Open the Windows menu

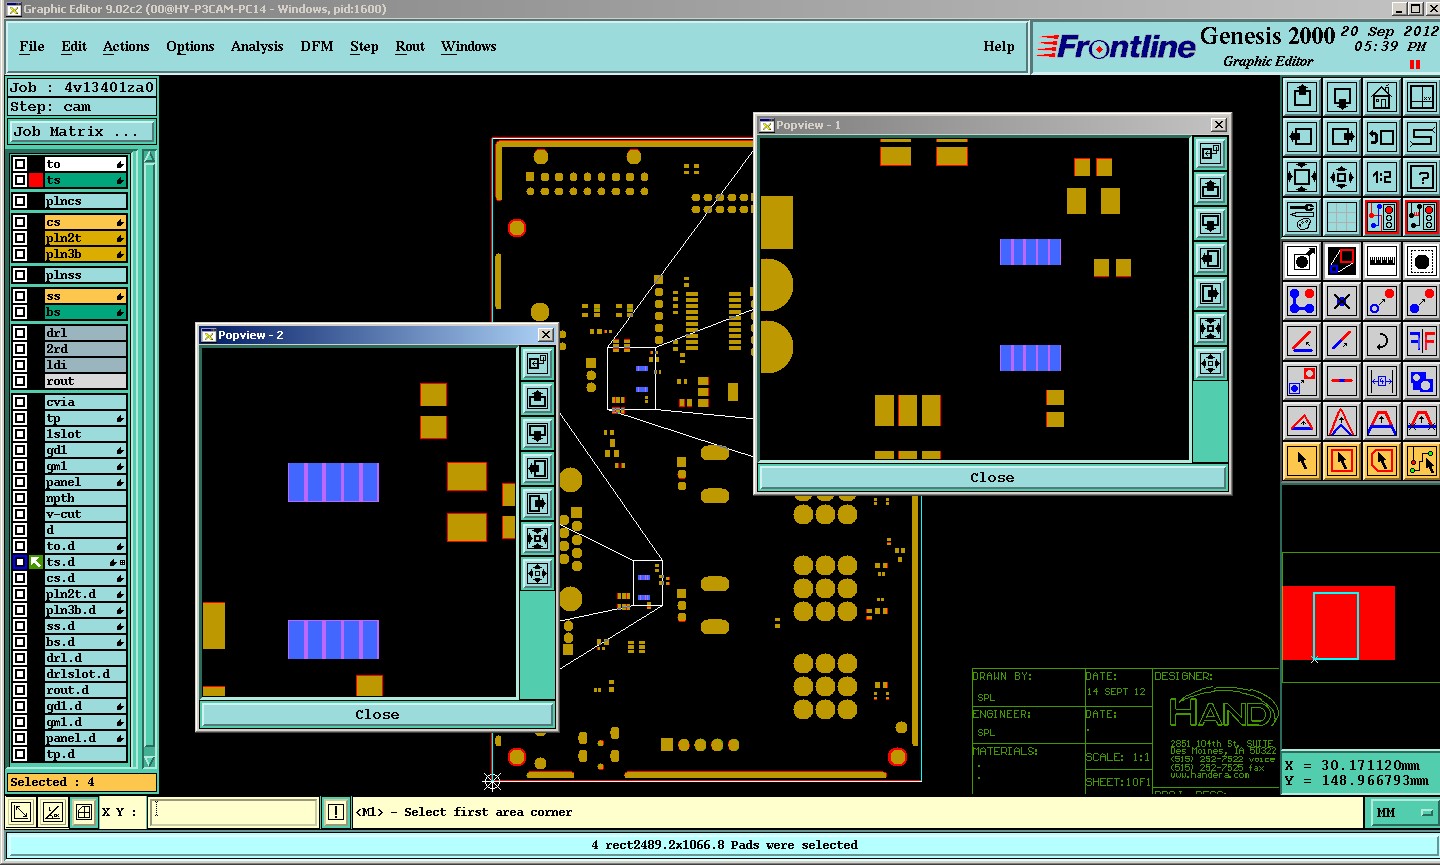[x=468, y=46]
